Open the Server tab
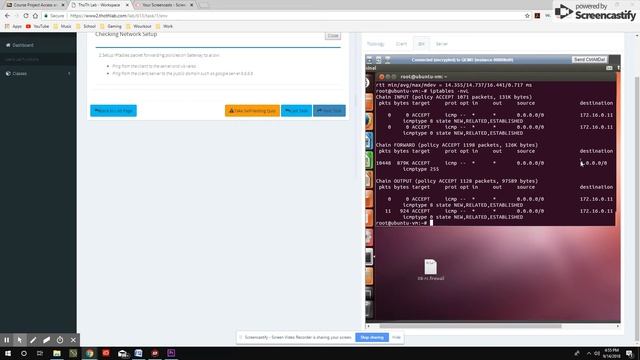This screenshot has width=640, height=360. 442,44
